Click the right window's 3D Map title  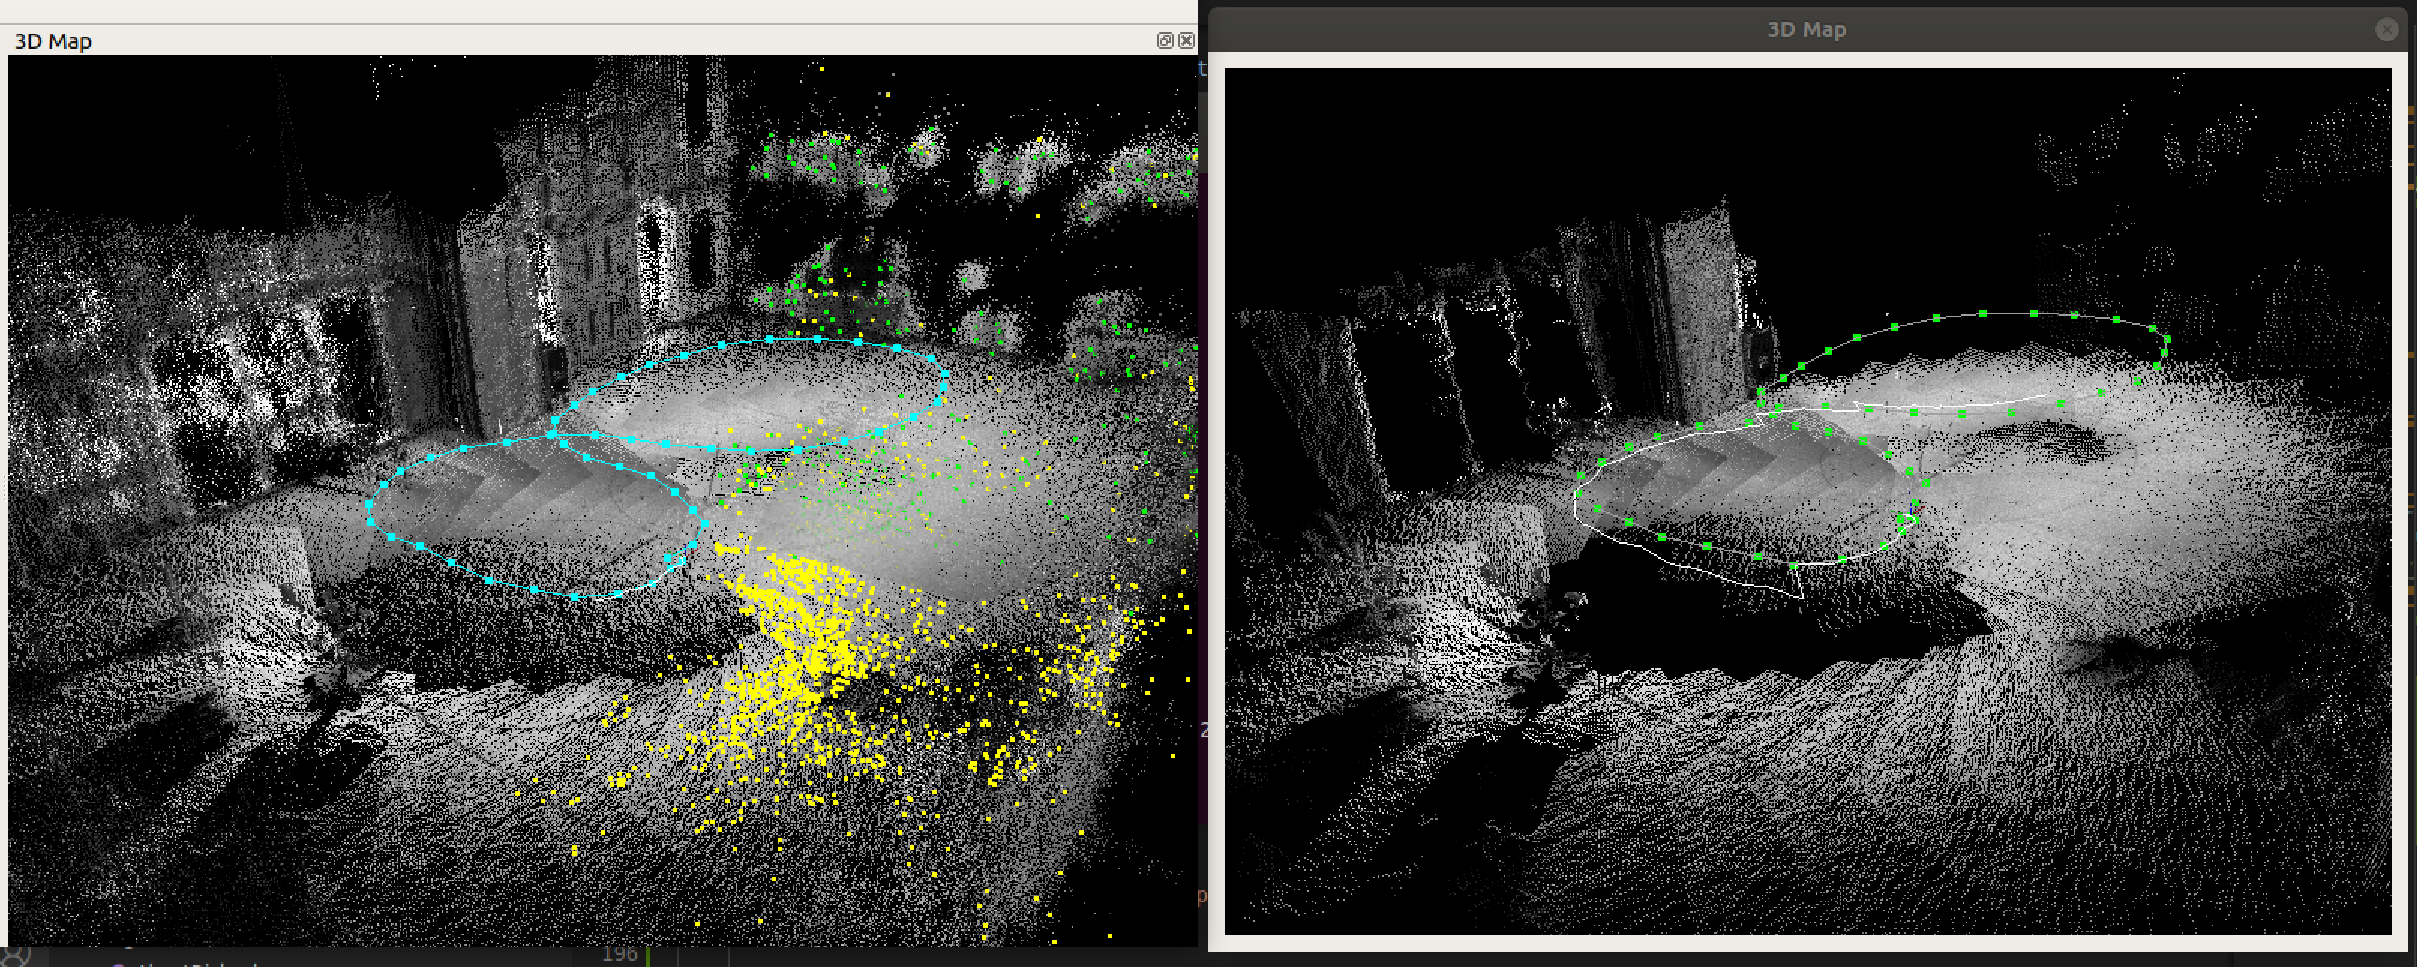[x=1807, y=29]
